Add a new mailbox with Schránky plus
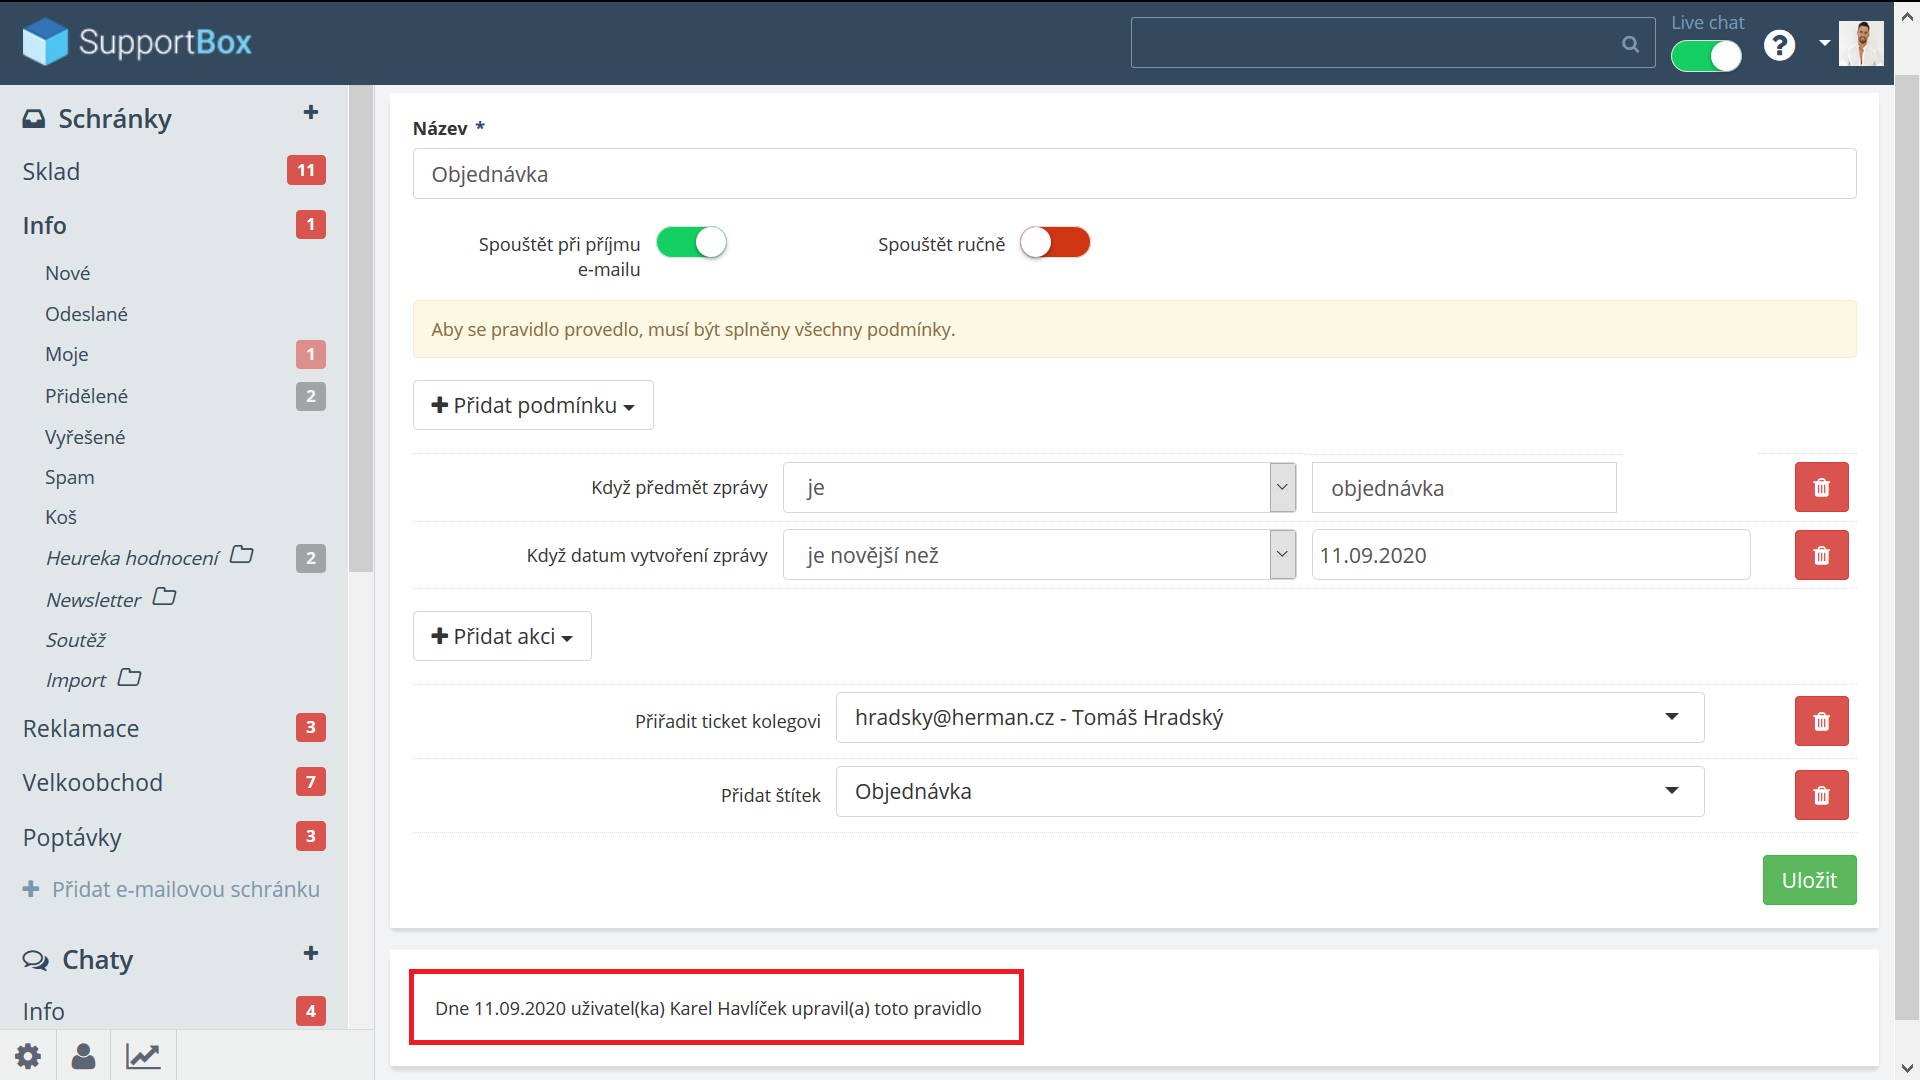This screenshot has height=1080, width=1920. tap(311, 112)
